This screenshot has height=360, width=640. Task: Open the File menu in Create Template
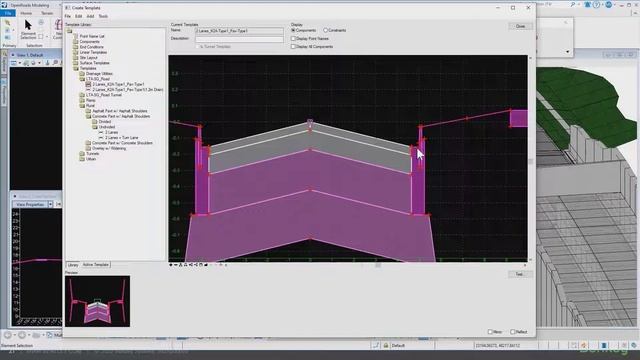click(x=68, y=16)
